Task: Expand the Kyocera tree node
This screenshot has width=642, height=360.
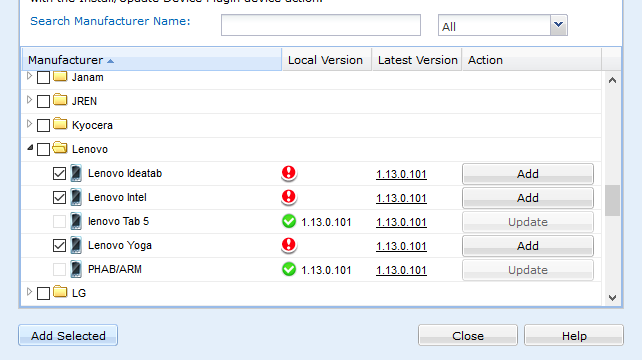Action: (29, 124)
